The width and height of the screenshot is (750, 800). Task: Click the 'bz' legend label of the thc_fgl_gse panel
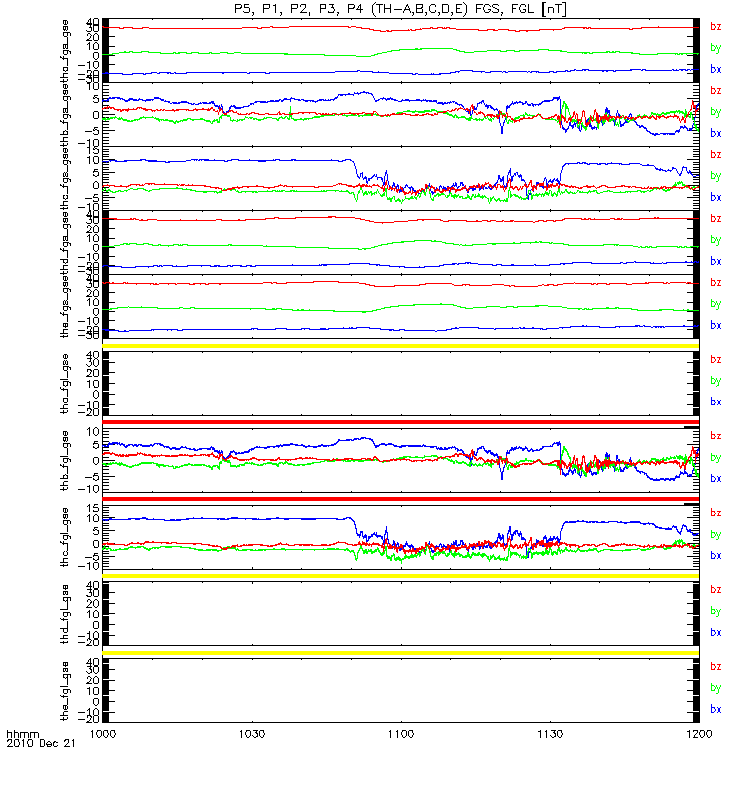coord(715,513)
